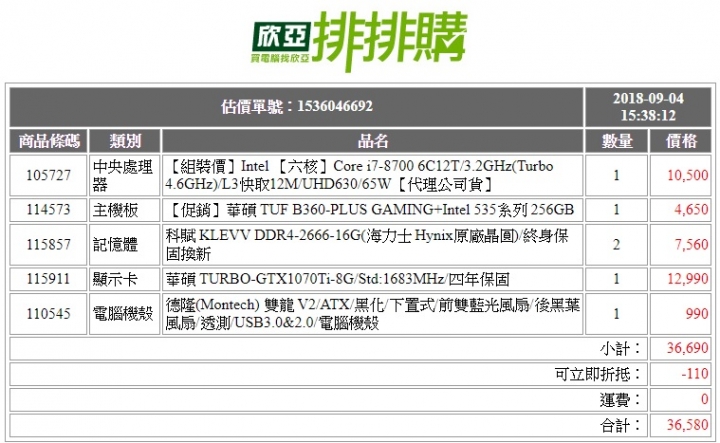The image size is (720, 443).
Task: Select the quote number 1536046692 header
Action: click(x=297, y=107)
